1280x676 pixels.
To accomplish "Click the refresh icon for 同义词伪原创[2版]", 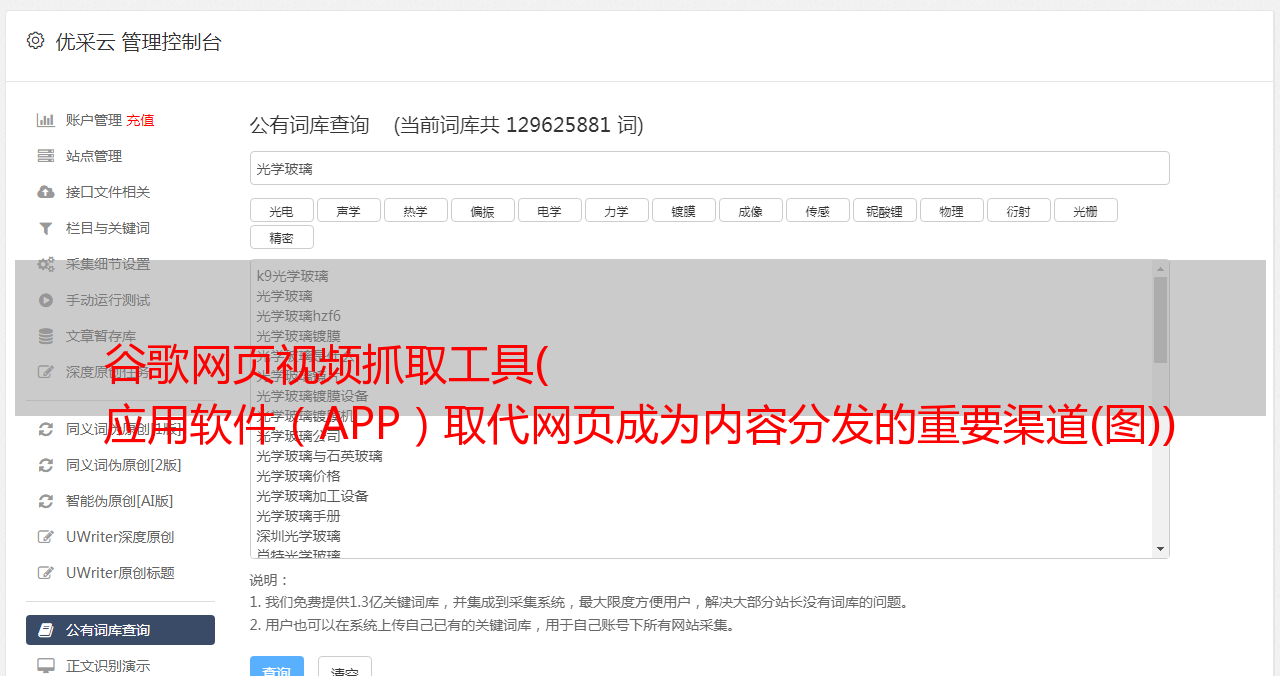I will pyautogui.click(x=45, y=465).
